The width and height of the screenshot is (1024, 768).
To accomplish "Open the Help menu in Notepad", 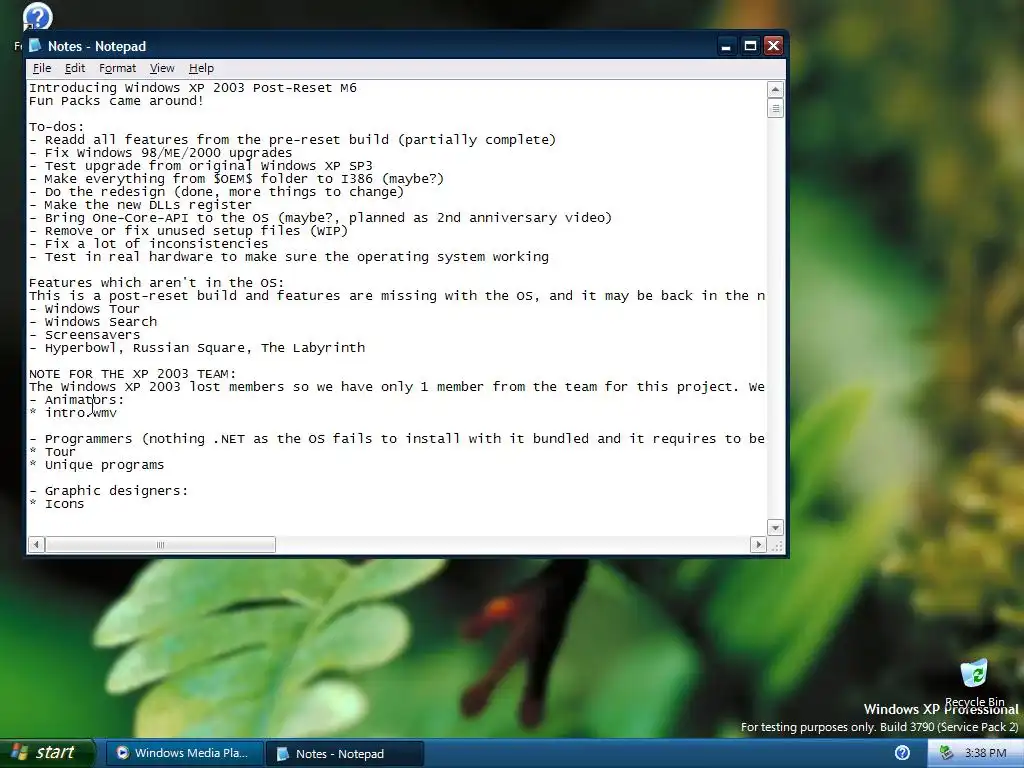I will (201, 68).
